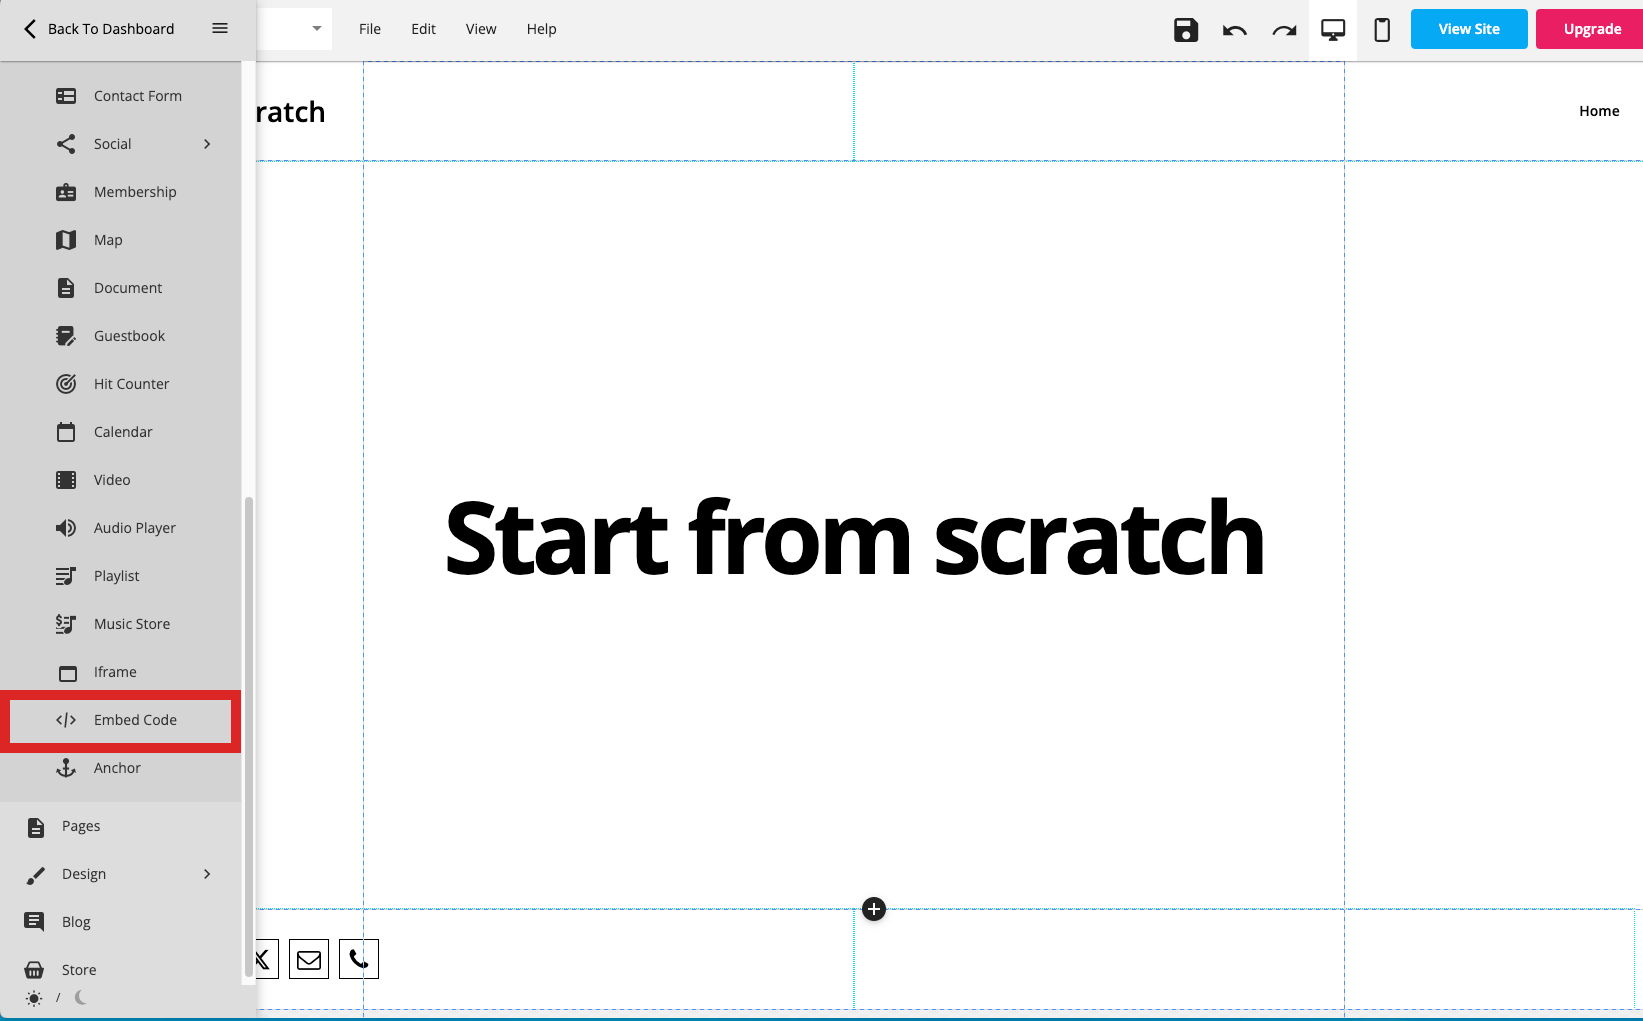Select the Guestbook label
The width and height of the screenshot is (1643, 1021).
click(x=129, y=336)
